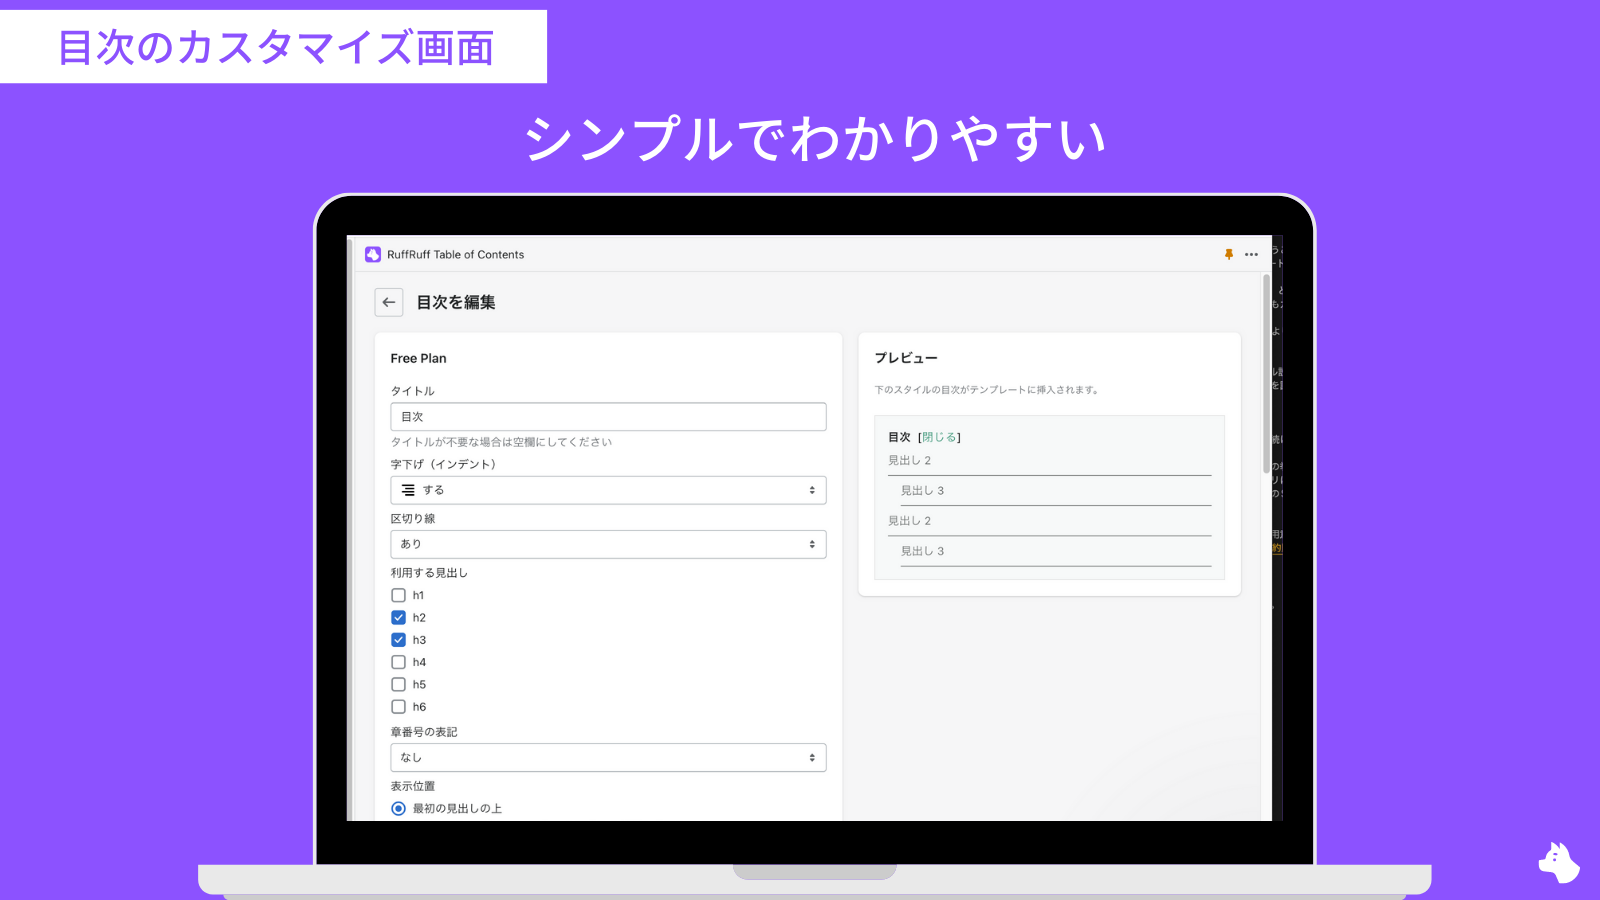Open the 字下げ（インデント）dropdown
The image size is (1600, 900).
607,490
